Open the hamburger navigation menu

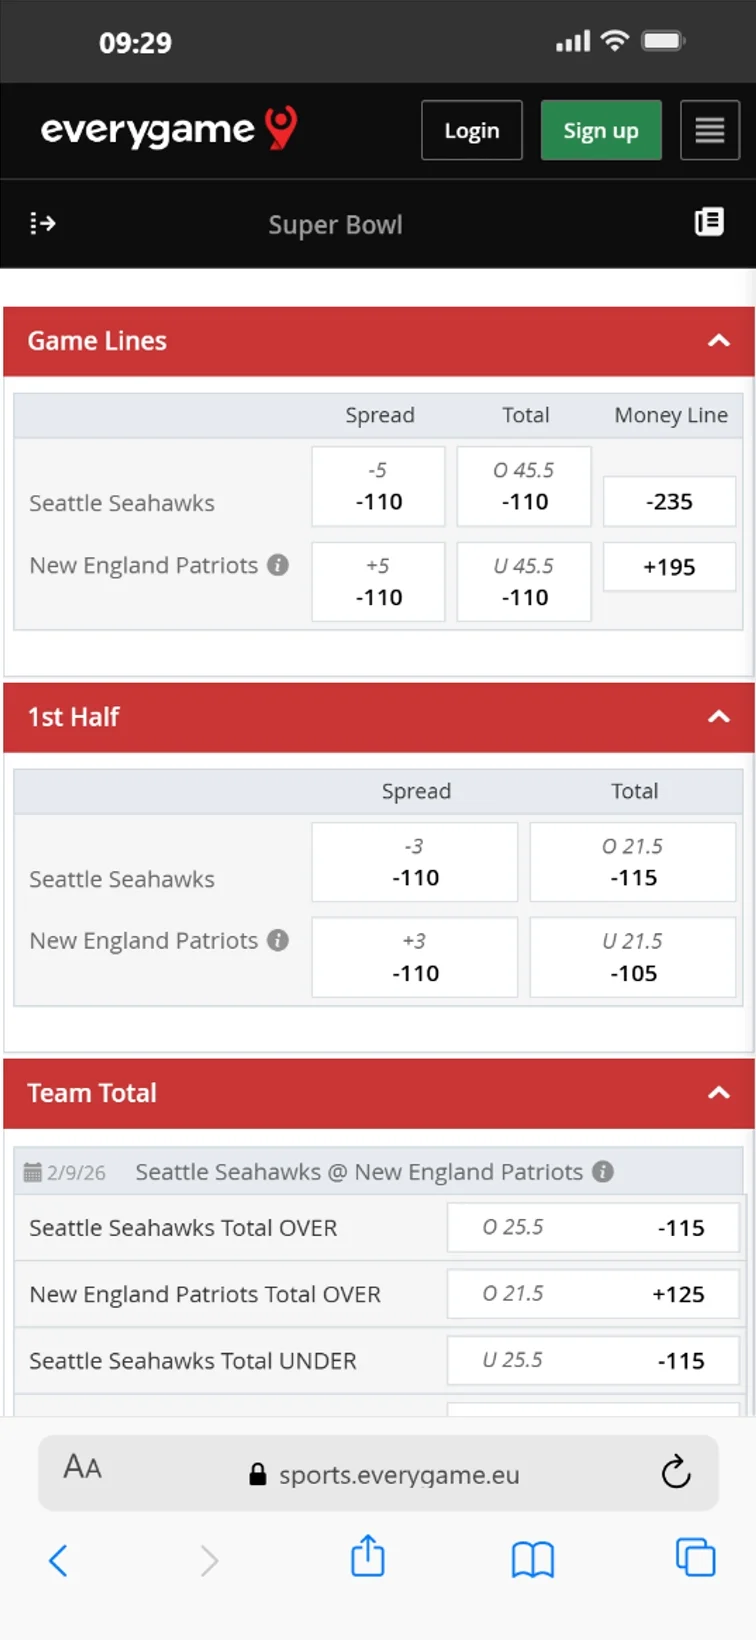coord(710,130)
